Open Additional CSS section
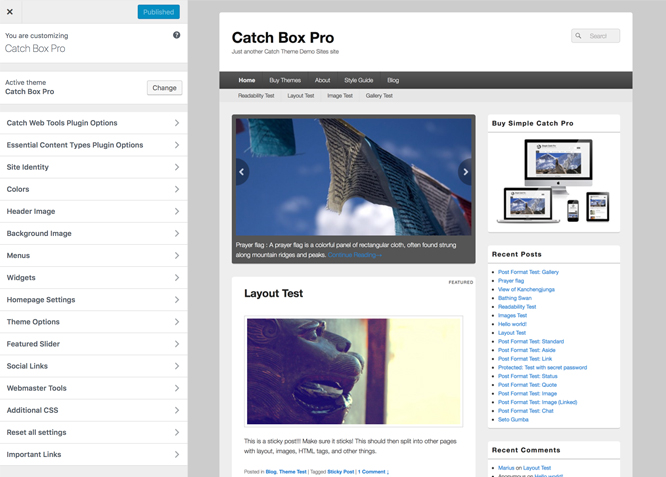The image size is (666, 477). pyautogui.click(x=93, y=410)
